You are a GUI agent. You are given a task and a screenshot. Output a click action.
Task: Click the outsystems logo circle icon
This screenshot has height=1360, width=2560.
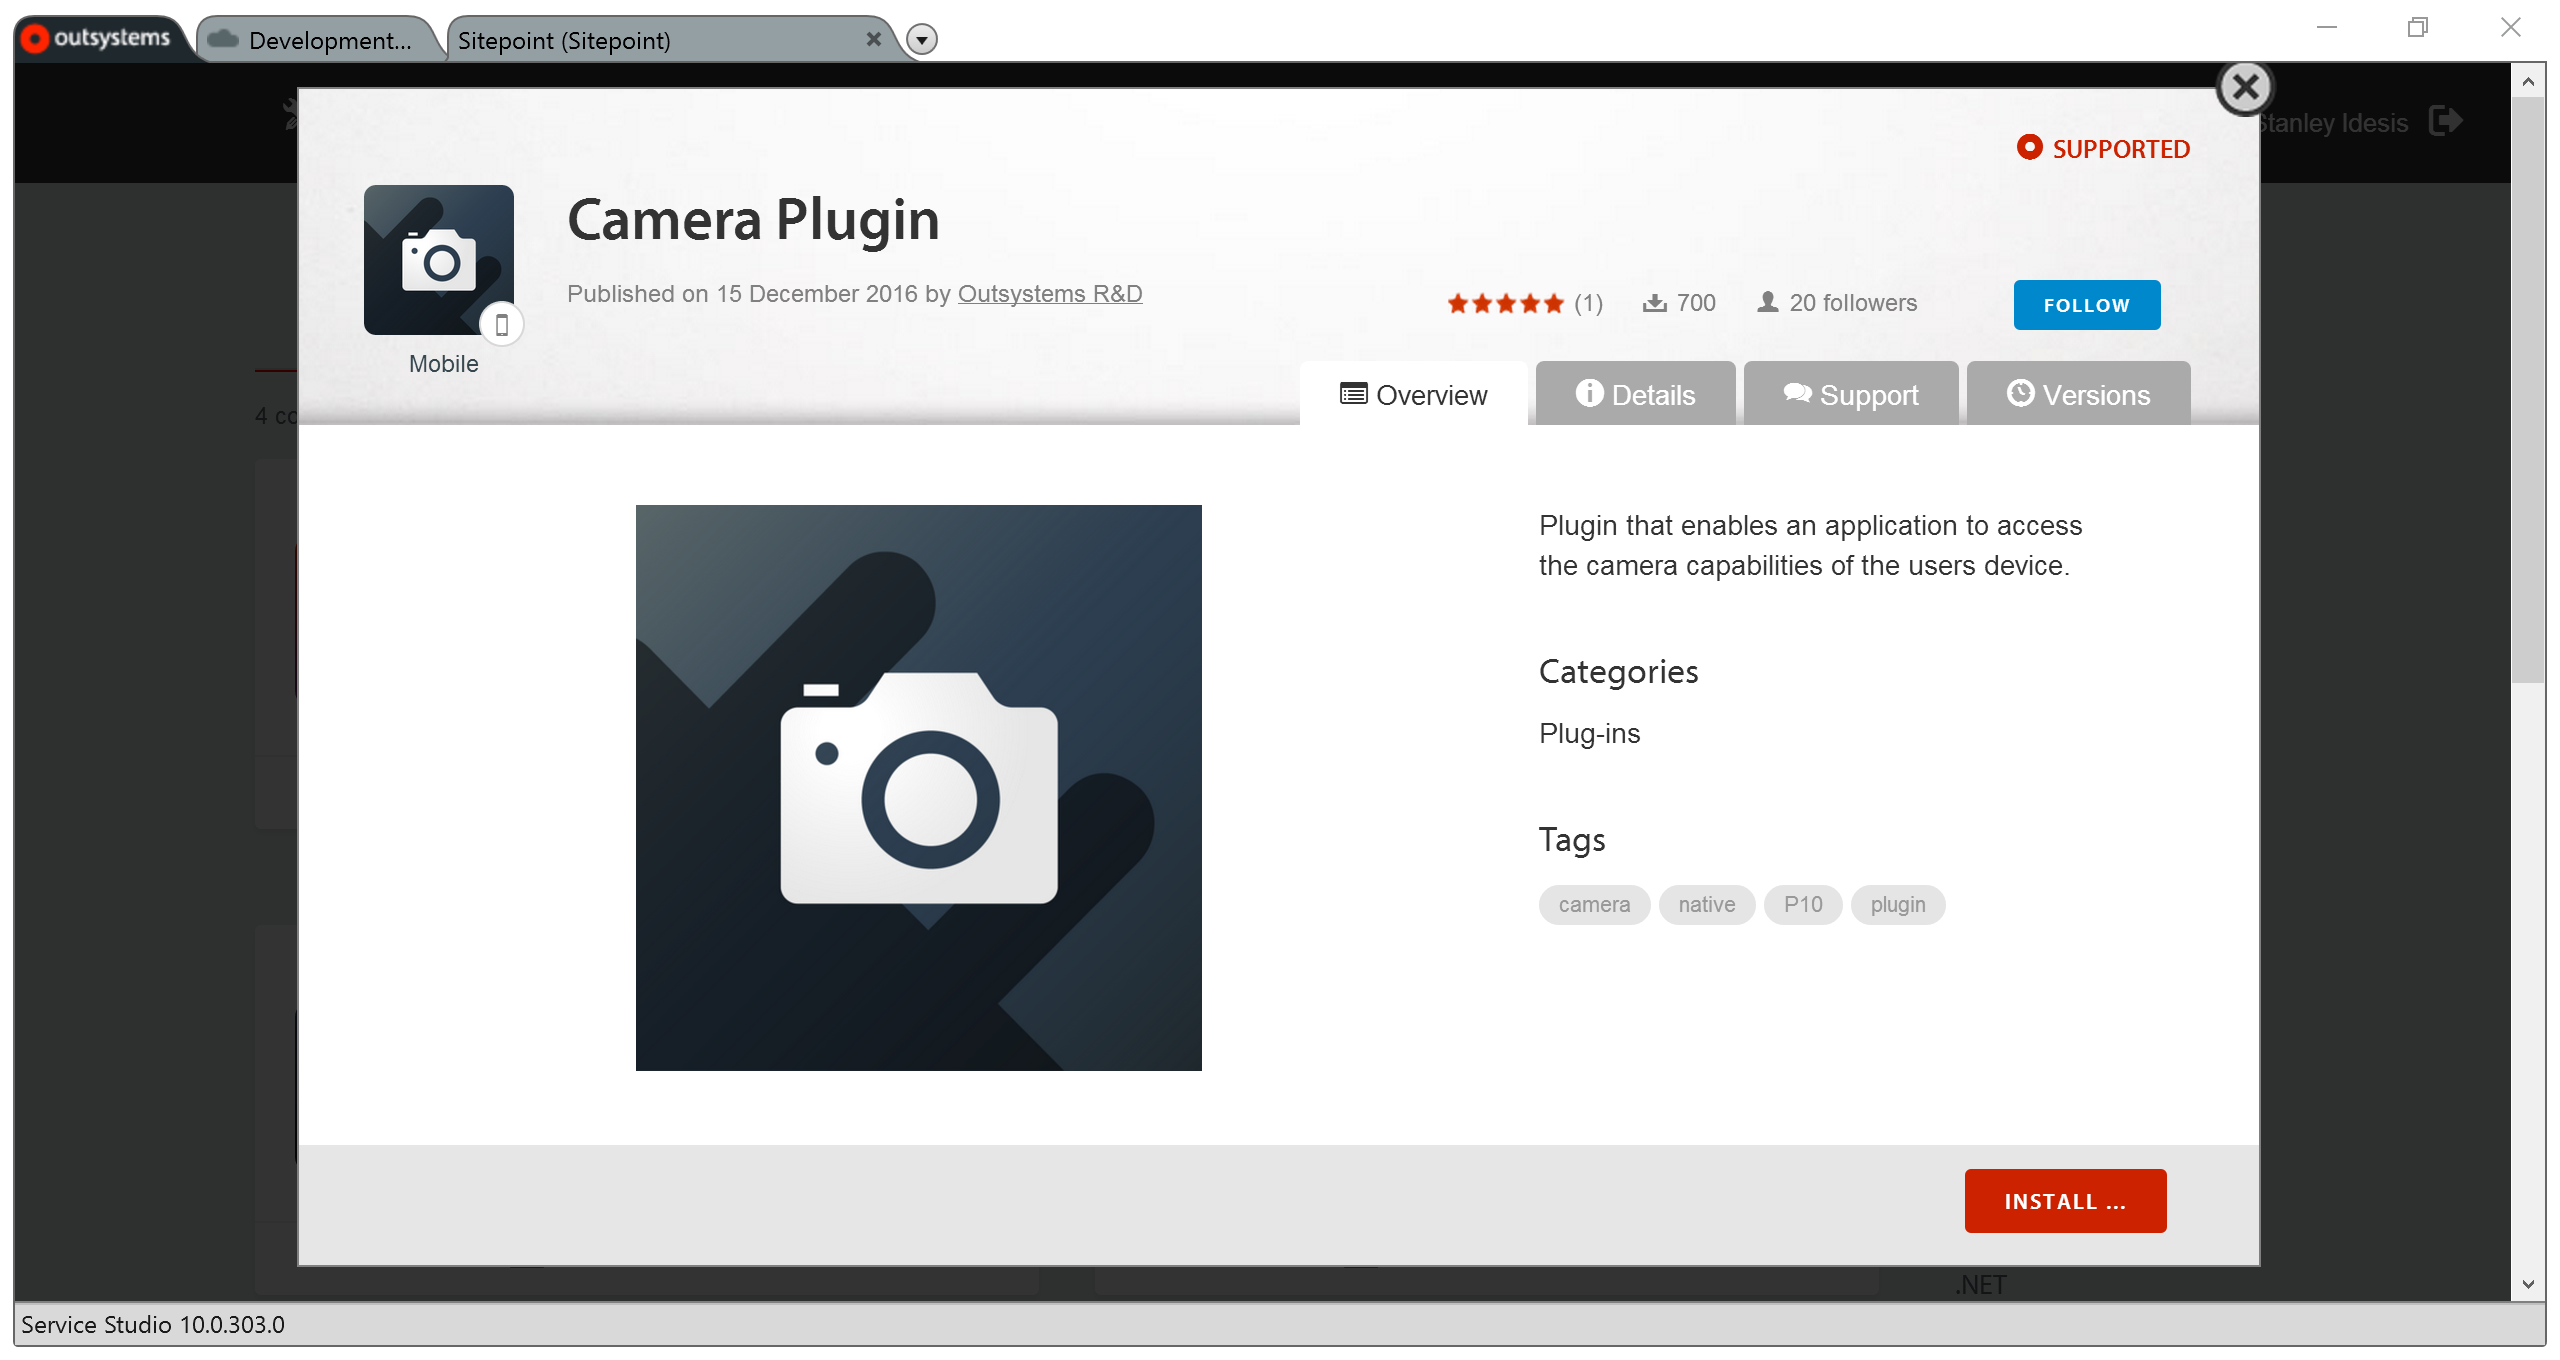click(x=35, y=38)
